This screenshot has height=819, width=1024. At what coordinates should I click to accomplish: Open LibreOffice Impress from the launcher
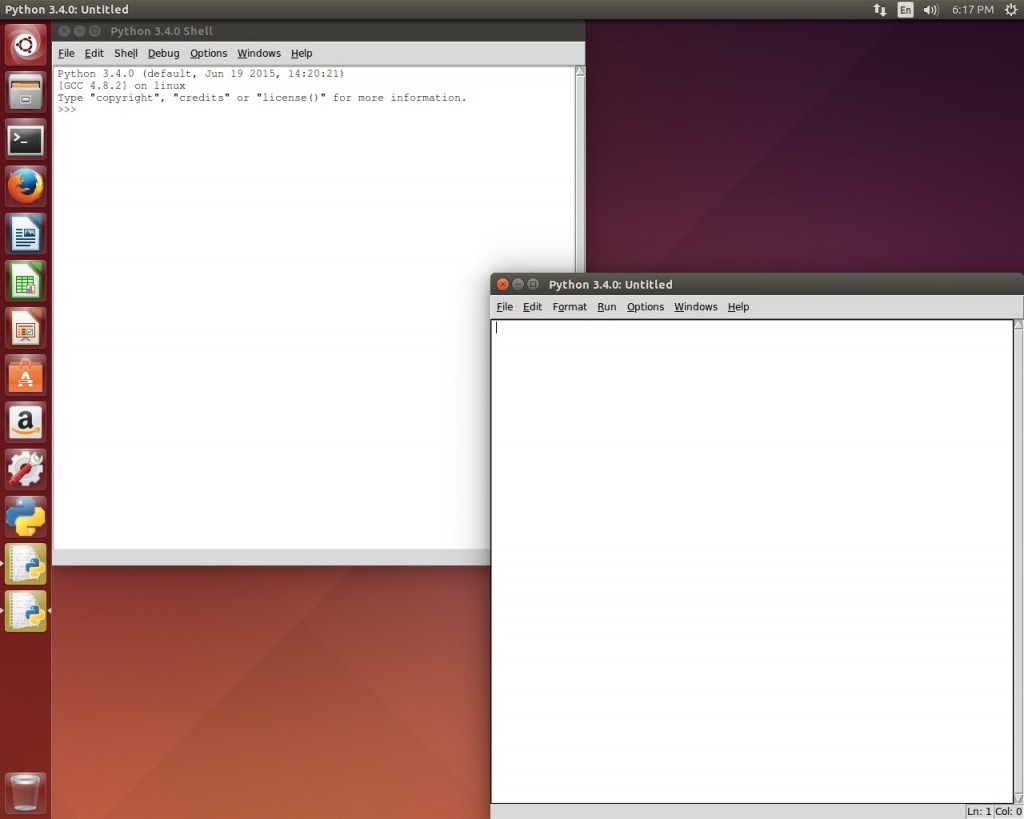pos(25,328)
